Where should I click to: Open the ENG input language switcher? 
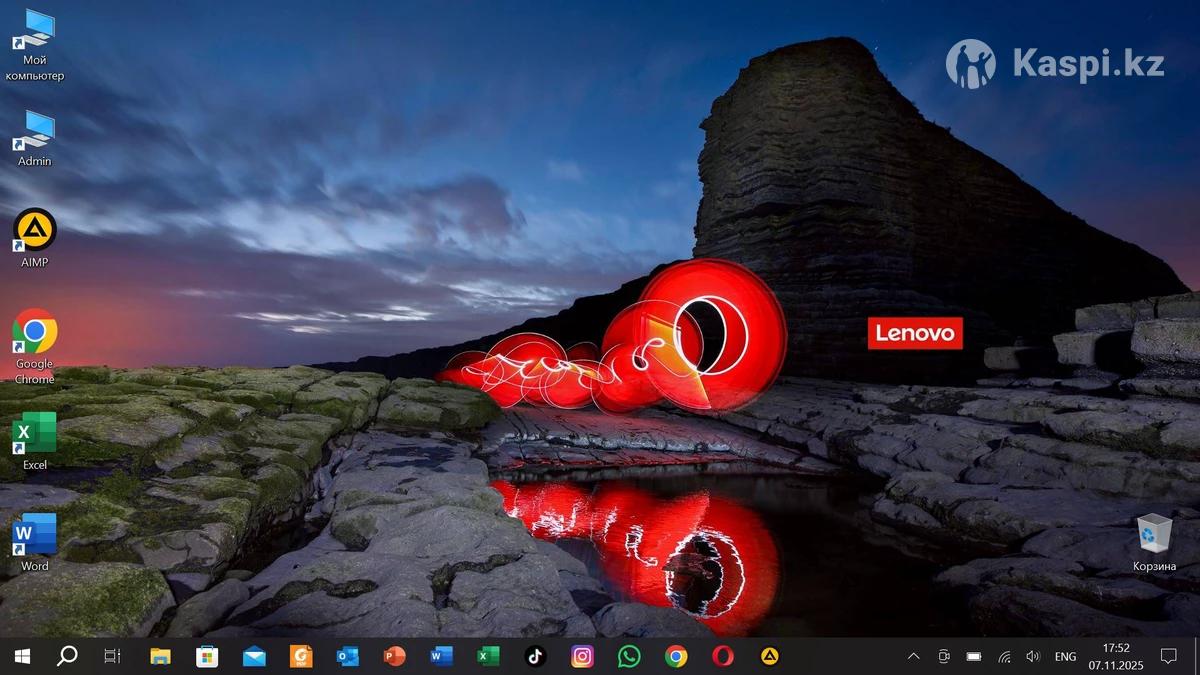1065,656
